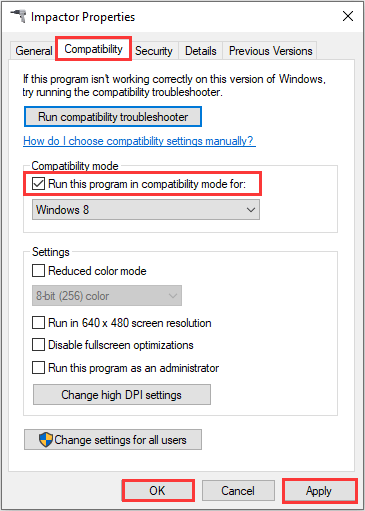
Task: Check Run this program as an administrator
Action: [38, 368]
